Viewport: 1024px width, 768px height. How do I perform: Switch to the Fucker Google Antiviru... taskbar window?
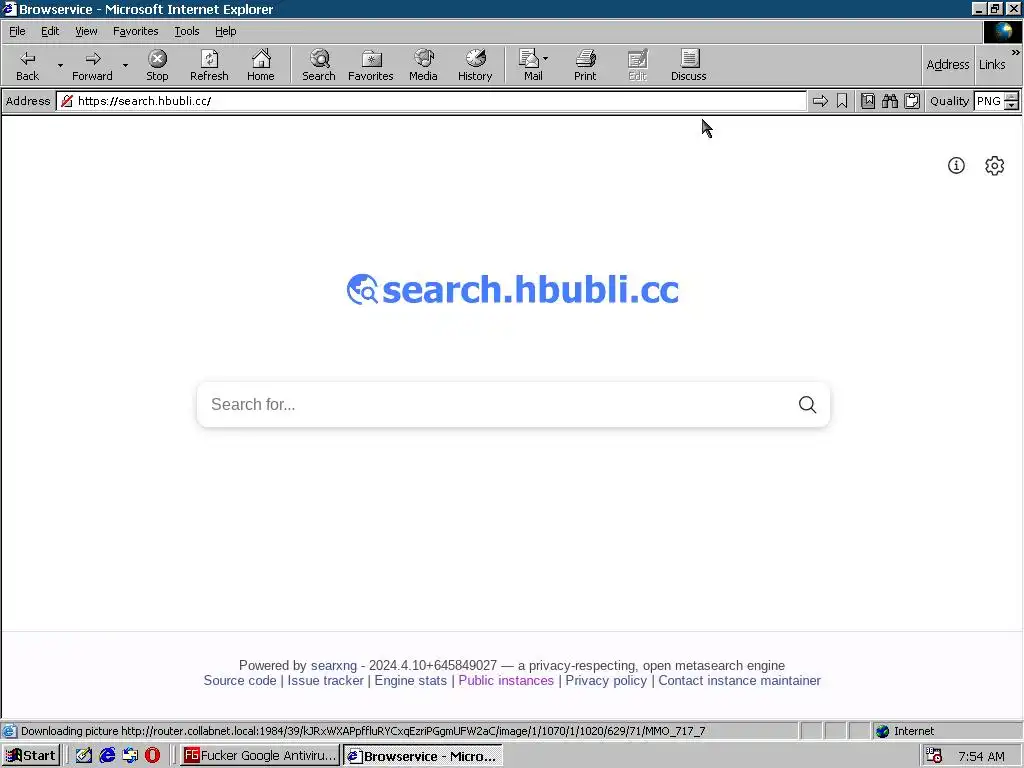[x=260, y=756]
